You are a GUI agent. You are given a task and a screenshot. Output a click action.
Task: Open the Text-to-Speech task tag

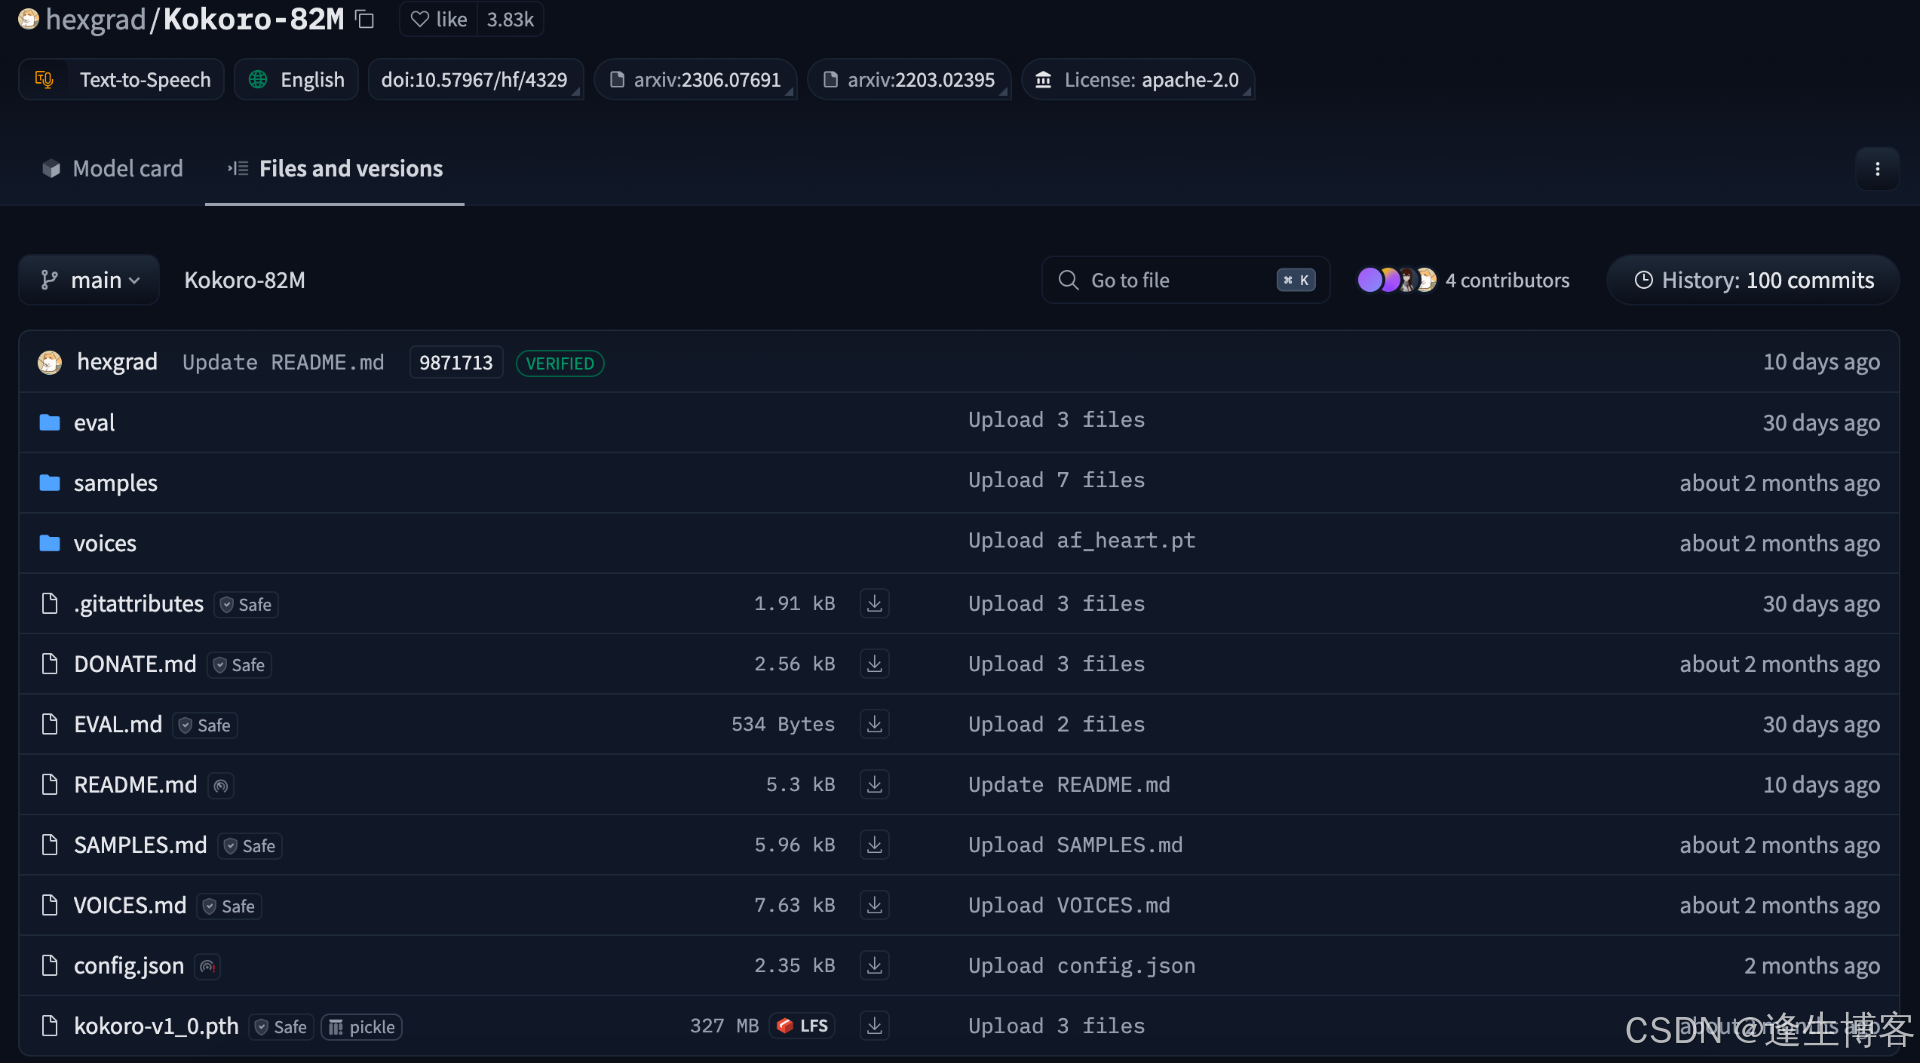pos(122,80)
